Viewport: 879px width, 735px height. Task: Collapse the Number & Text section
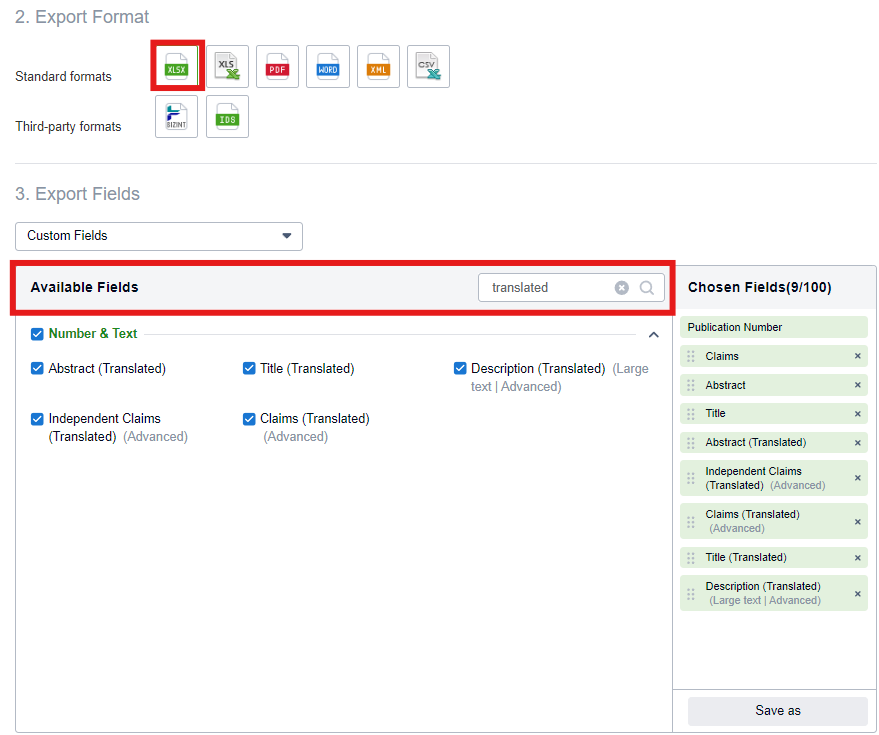655,334
